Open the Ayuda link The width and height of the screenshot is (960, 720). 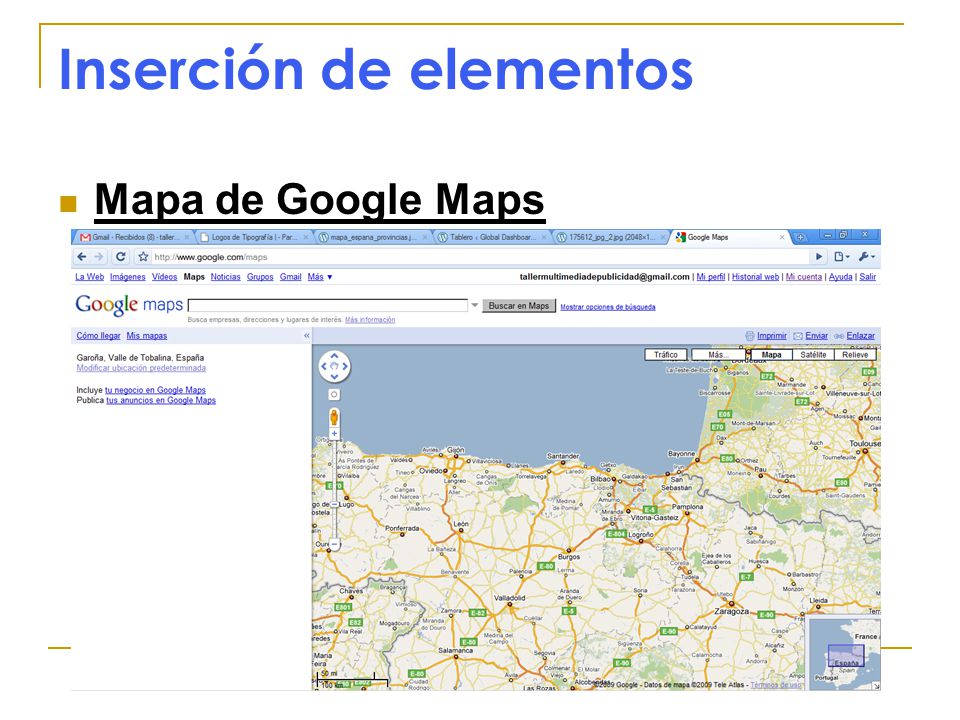[840, 277]
